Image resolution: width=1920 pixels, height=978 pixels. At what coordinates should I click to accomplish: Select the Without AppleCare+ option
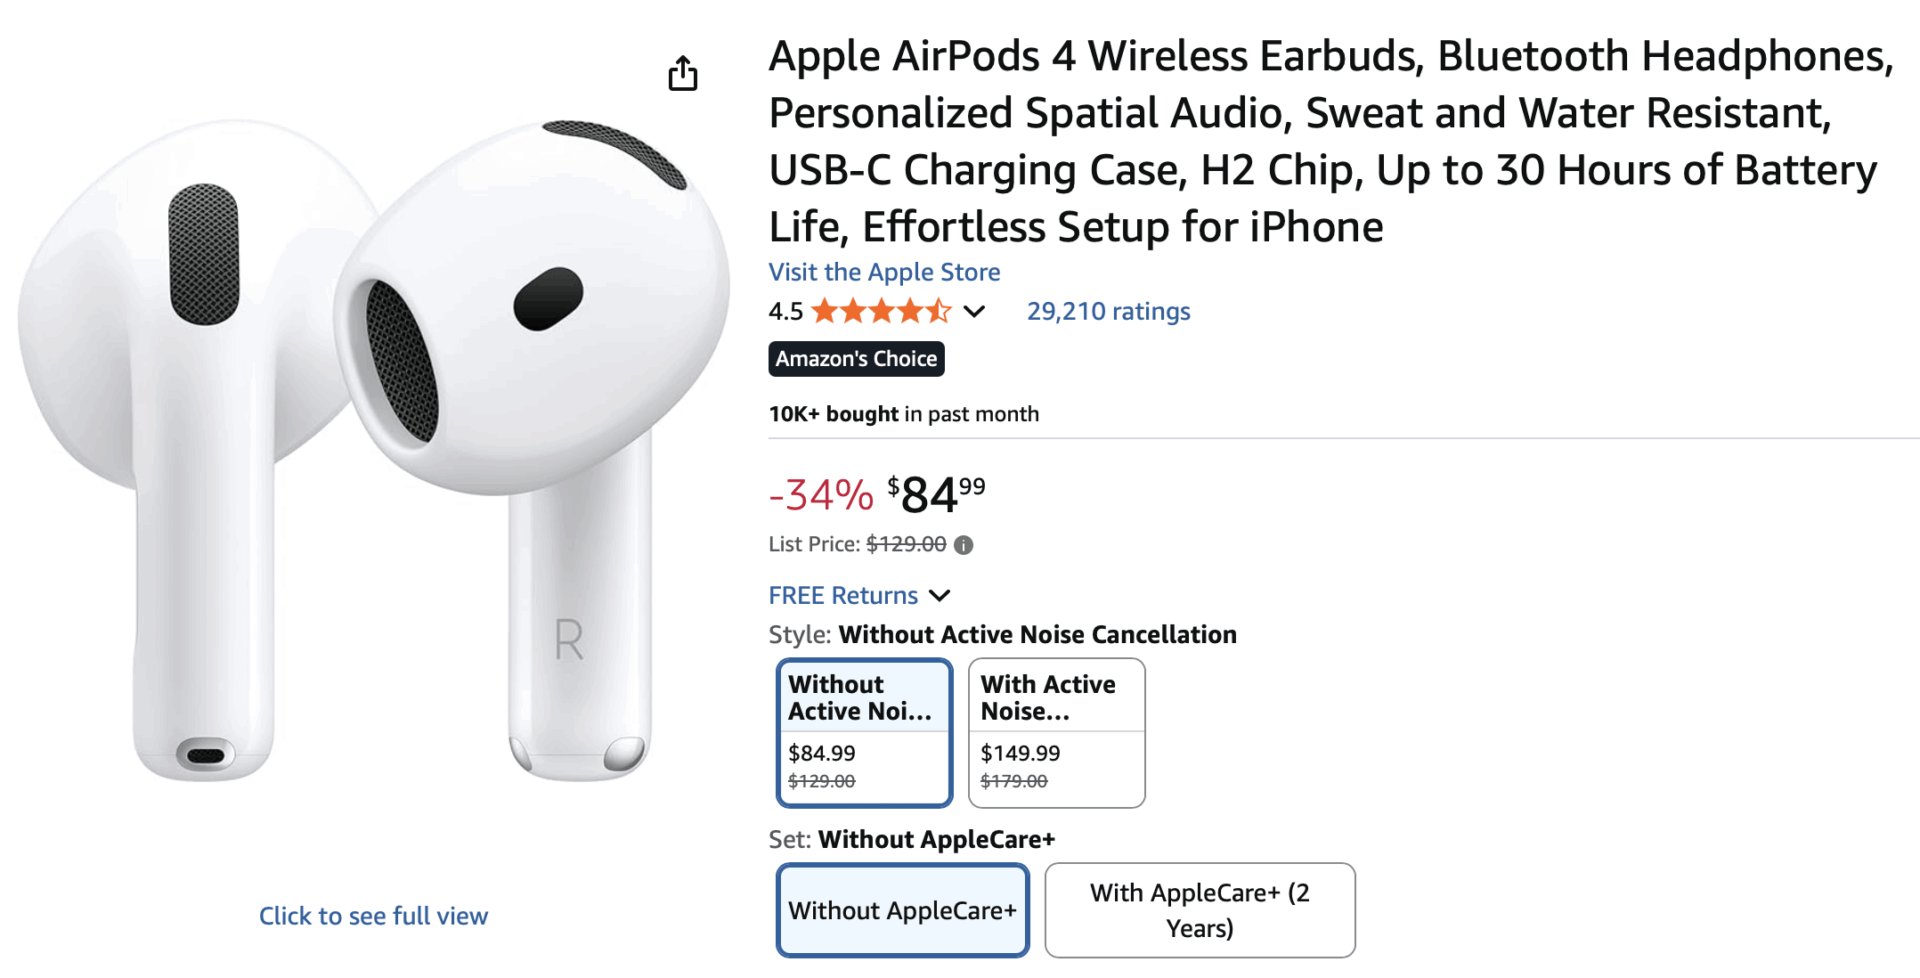tap(901, 910)
